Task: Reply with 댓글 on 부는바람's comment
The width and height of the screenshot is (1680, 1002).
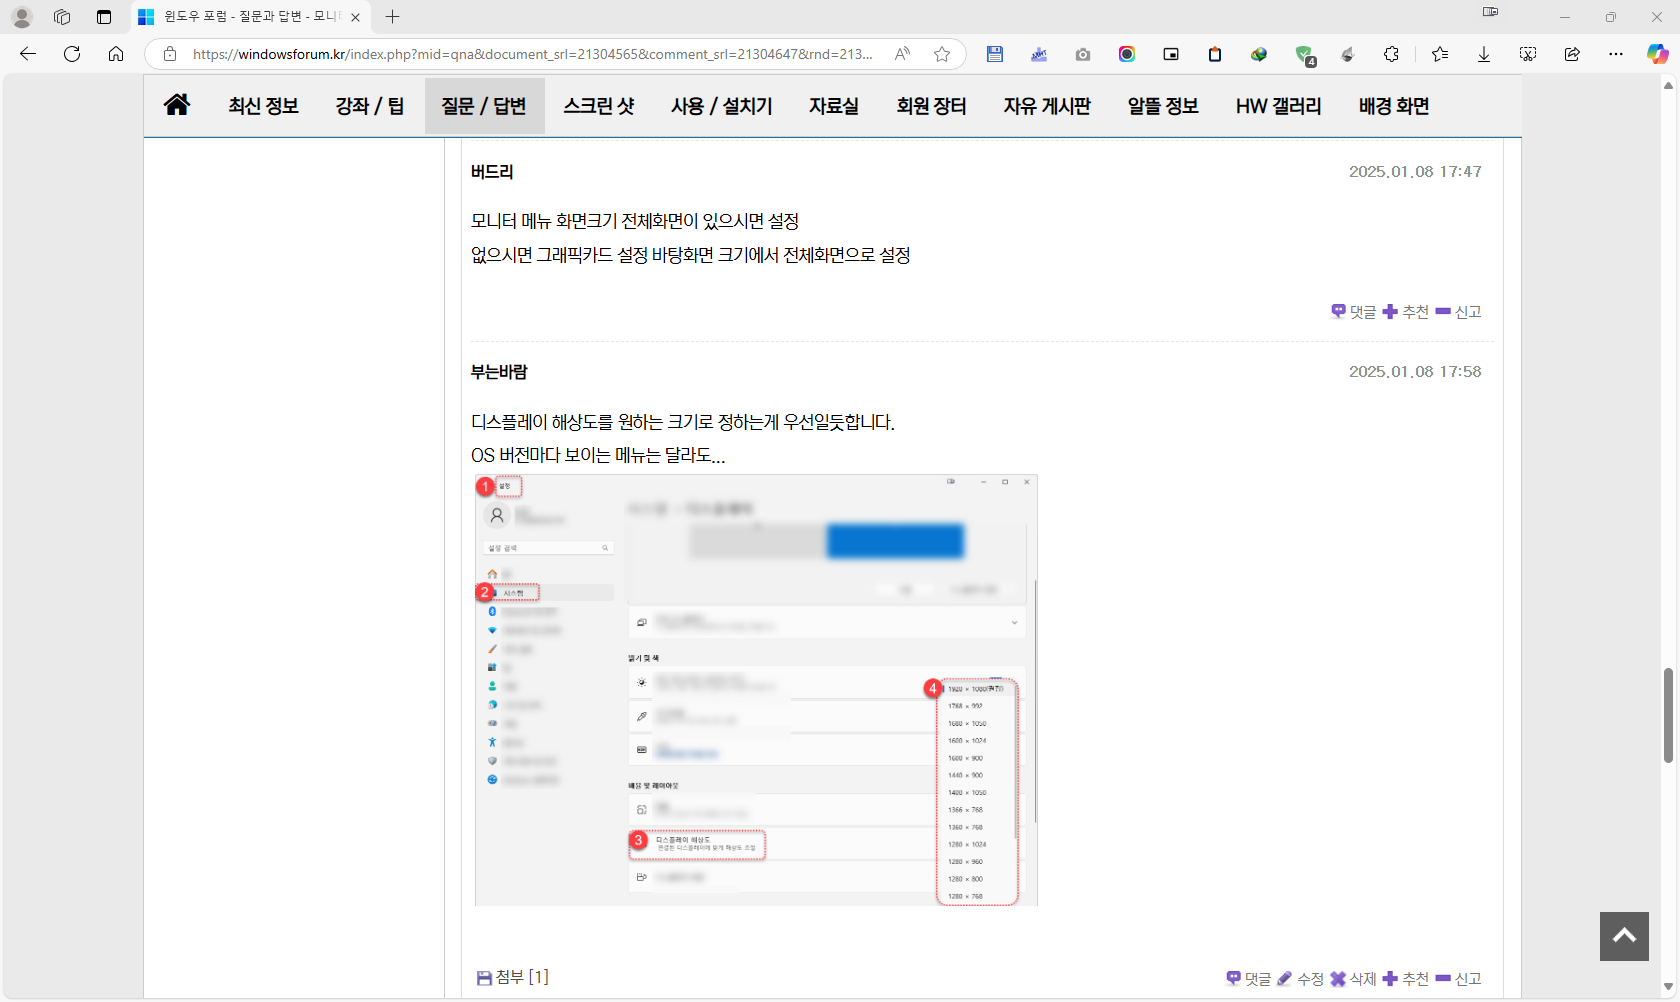Action: point(1249,979)
